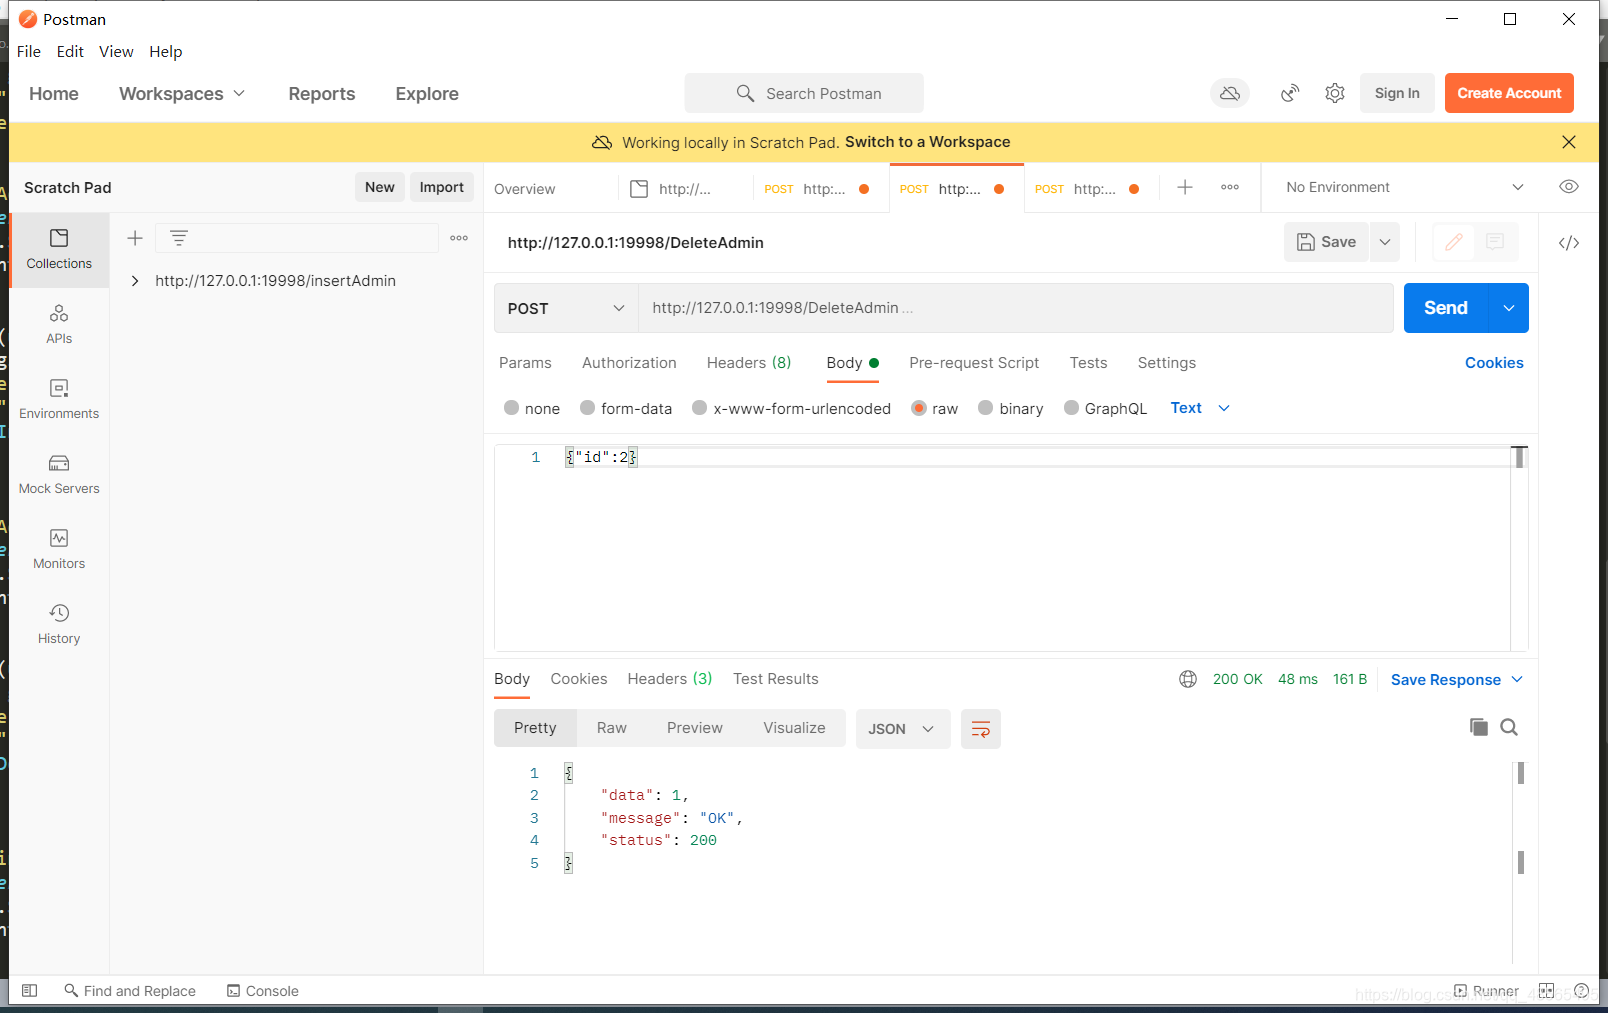The image size is (1608, 1013).
Task: Open the Text format dropdown
Action: (x=1200, y=408)
